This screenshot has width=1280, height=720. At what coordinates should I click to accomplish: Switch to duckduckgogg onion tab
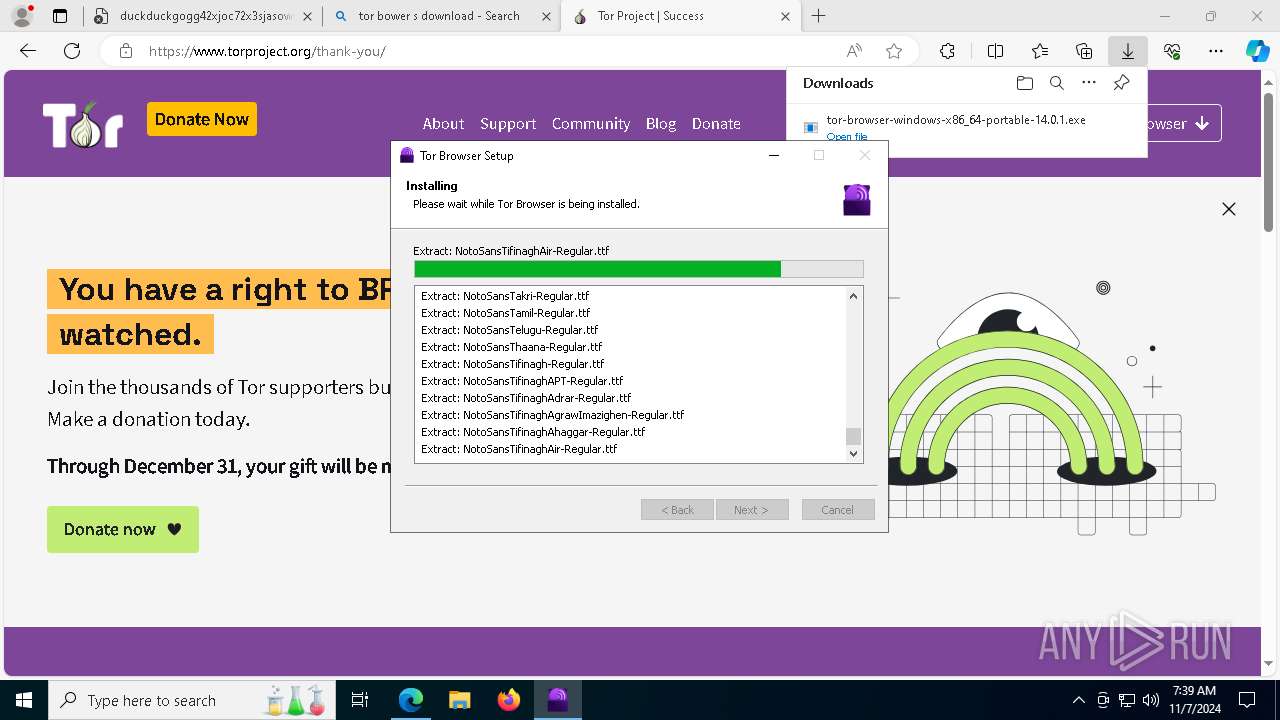(204, 16)
